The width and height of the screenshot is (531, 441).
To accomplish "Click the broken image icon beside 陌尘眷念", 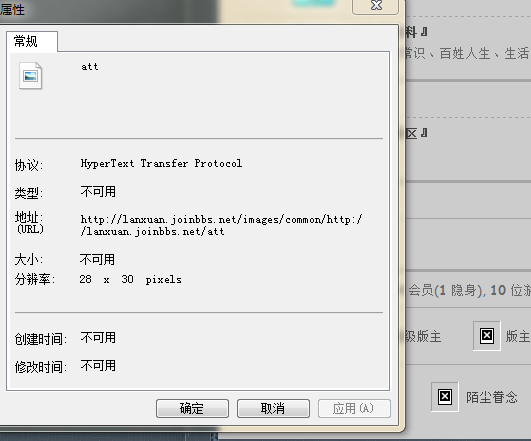I will click(x=445, y=396).
